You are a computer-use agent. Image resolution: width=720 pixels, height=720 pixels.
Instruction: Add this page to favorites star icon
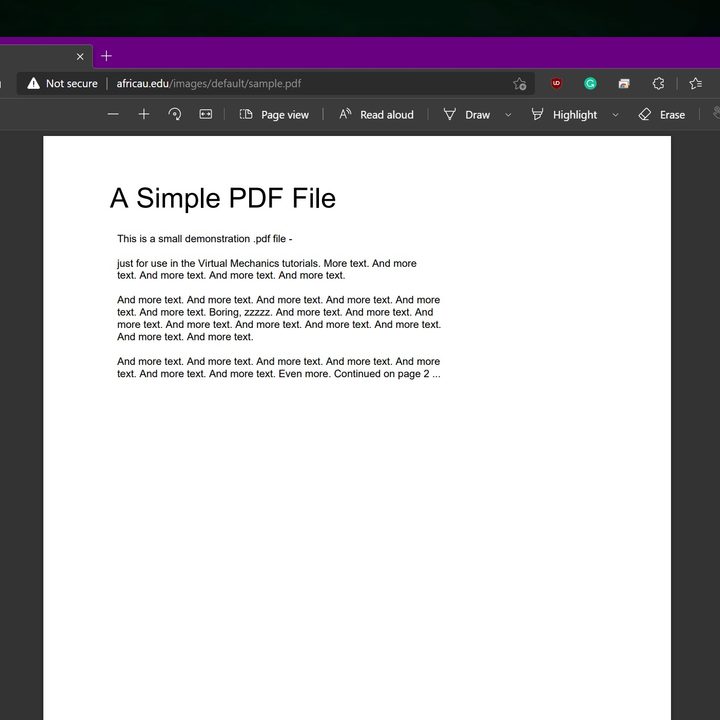[x=520, y=84]
